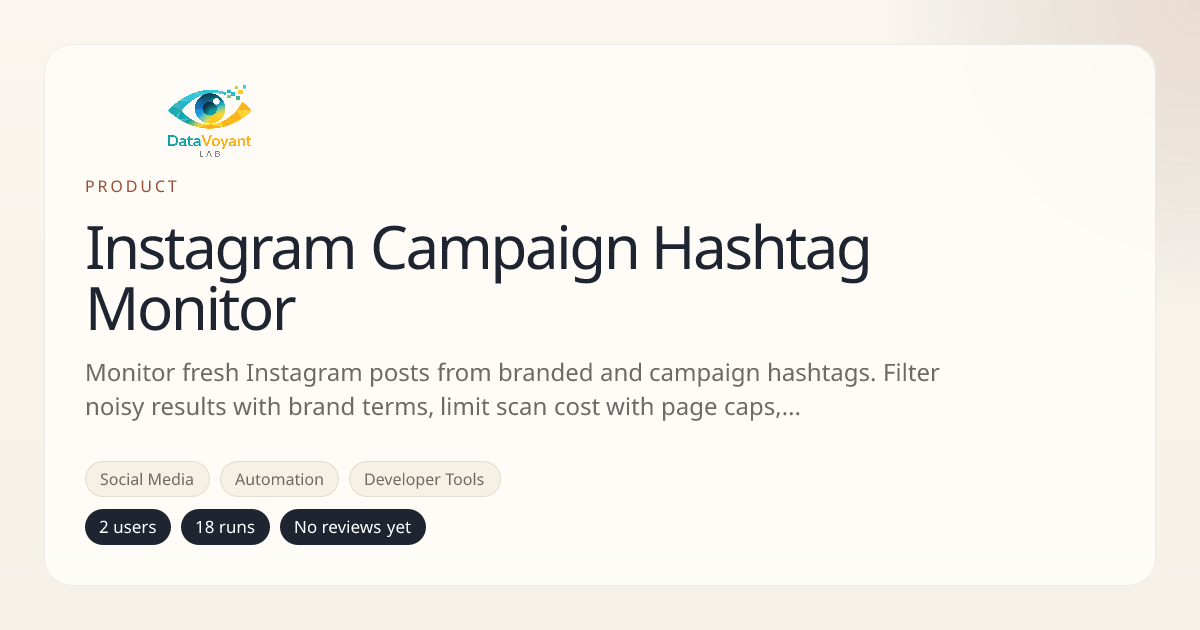Choose the Developer Tools tag

tap(424, 479)
